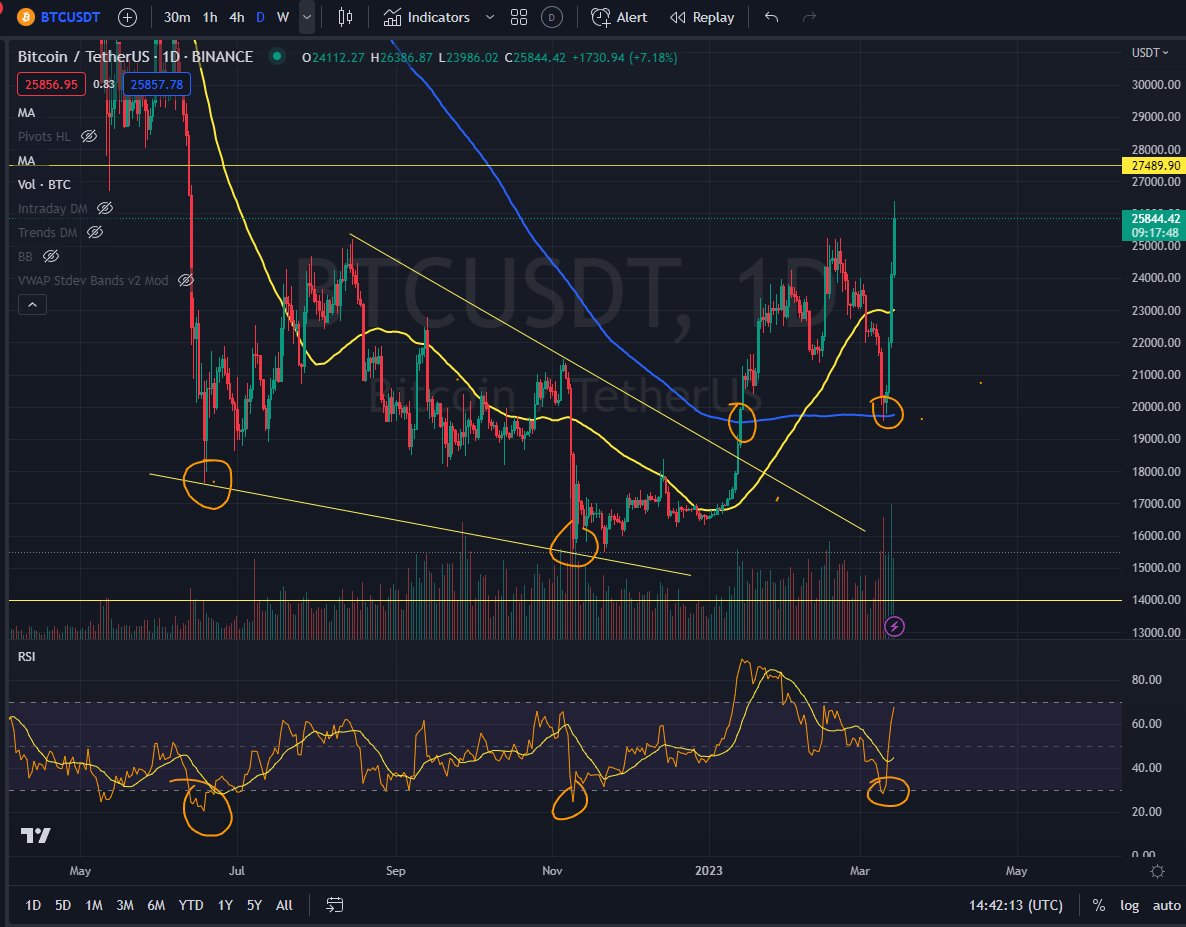Click the green market status dot
This screenshot has height=927, width=1186.
(278, 56)
